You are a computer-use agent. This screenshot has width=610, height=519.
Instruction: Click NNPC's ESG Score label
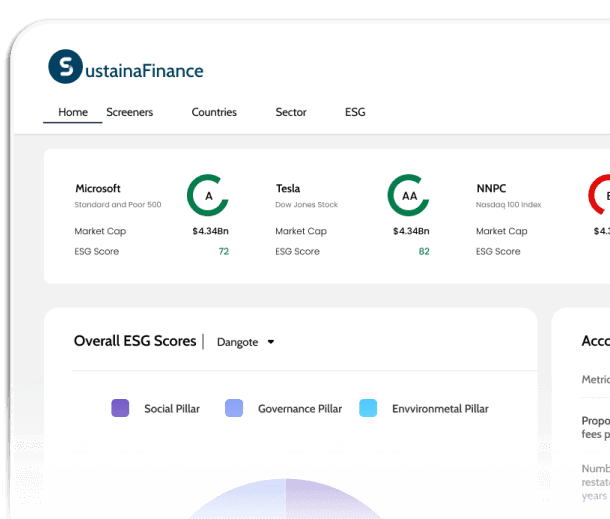pos(498,251)
